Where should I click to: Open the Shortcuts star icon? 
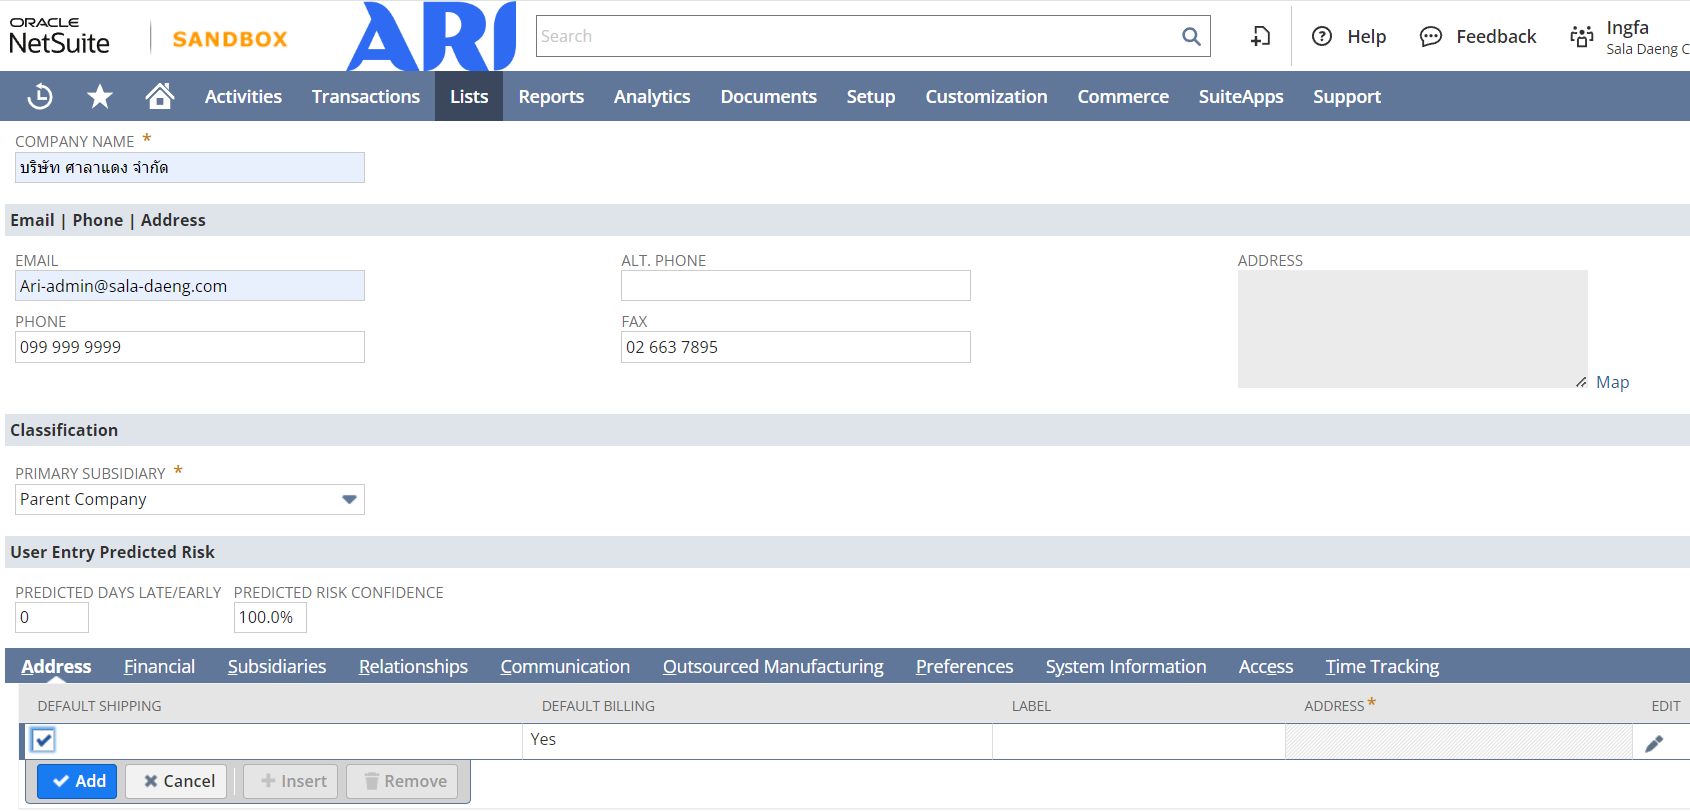(x=99, y=96)
